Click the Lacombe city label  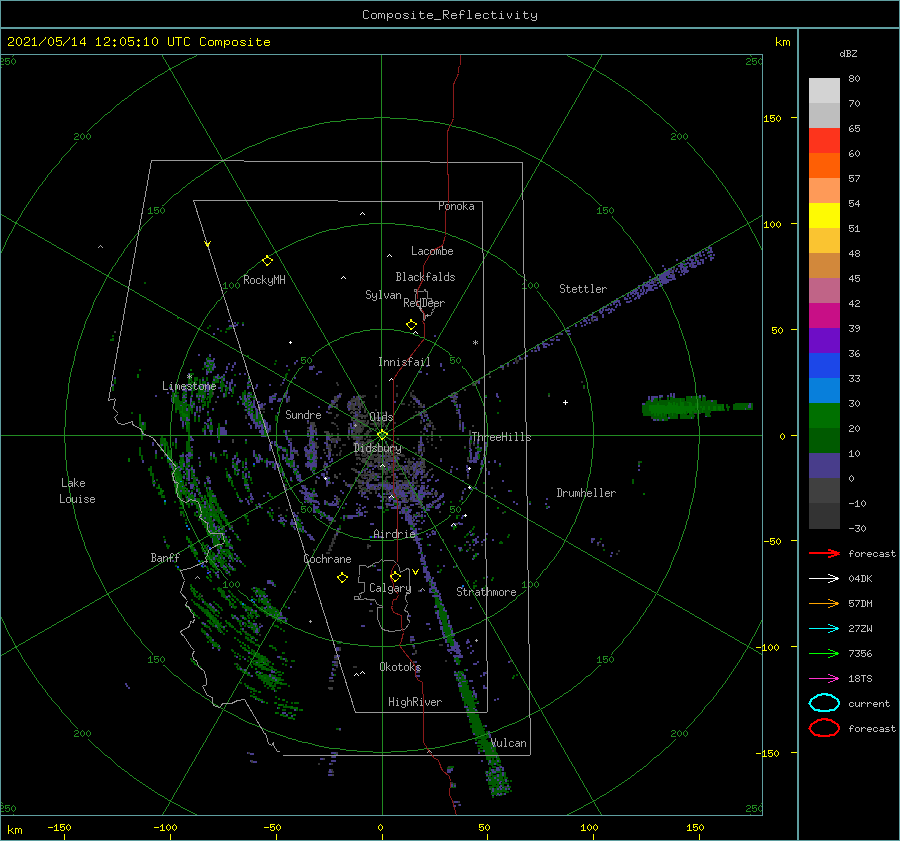pos(432,251)
